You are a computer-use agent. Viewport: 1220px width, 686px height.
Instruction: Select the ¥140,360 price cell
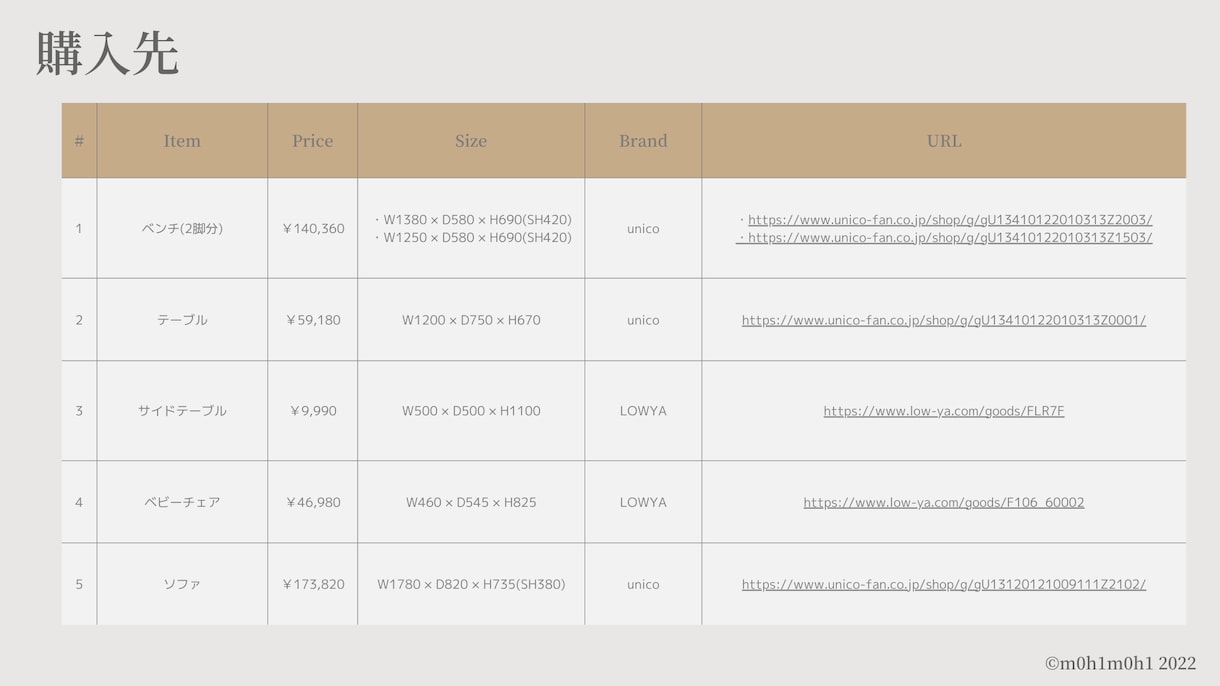point(312,228)
